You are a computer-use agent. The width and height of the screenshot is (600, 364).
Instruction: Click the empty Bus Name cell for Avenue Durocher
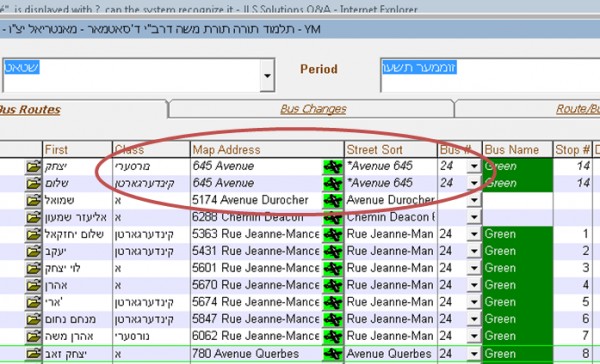pos(517,200)
